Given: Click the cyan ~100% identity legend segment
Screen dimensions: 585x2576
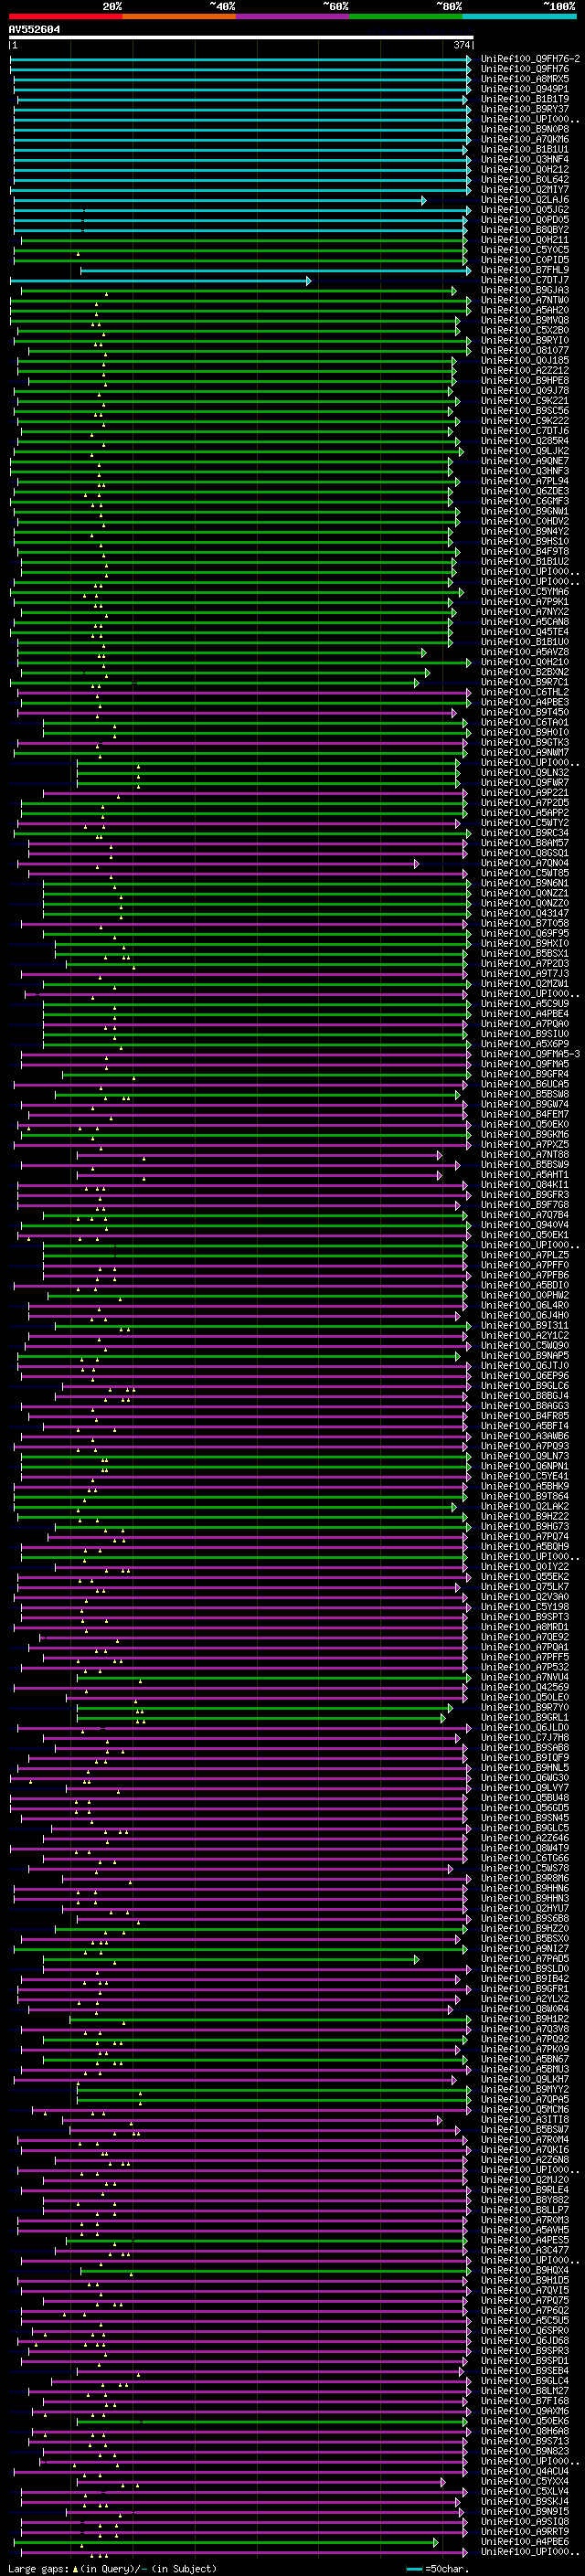Looking at the screenshot, I should pyautogui.click(x=519, y=17).
